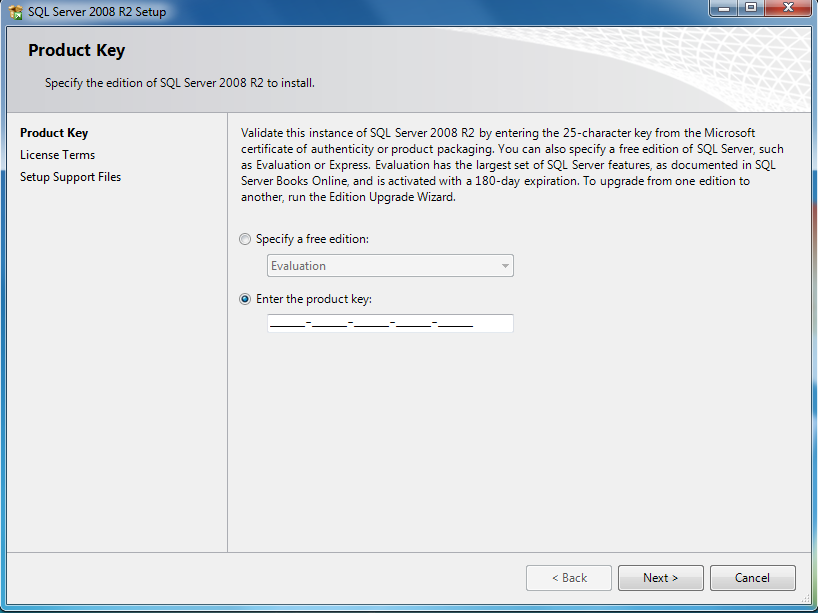Viewport: 818px width, 613px height.
Task: Maximize the SQL Server Setup window
Action: tap(751, 8)
